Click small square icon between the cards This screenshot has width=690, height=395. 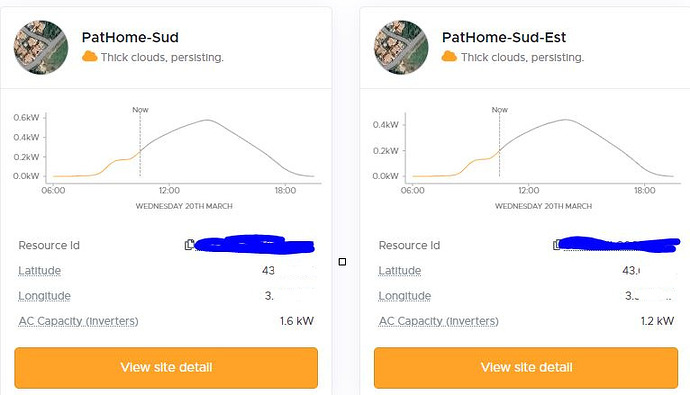tap(342, 262)
